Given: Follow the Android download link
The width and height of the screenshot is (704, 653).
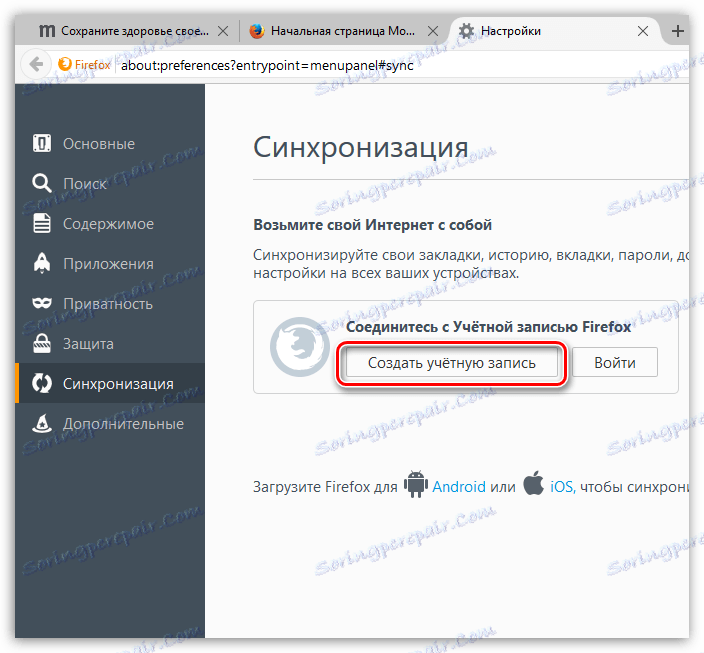Looking at the screenshot, I should pyautogui.click(x=459, y=486).
